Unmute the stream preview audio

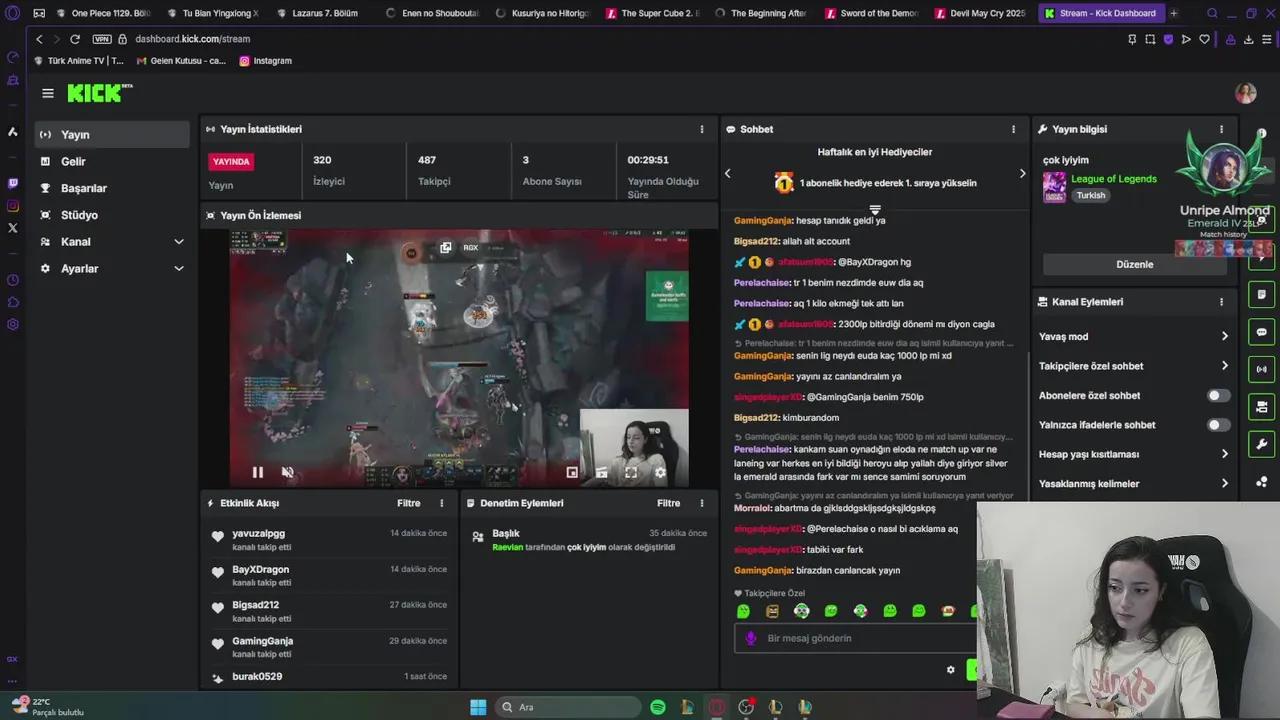[287, 472]
